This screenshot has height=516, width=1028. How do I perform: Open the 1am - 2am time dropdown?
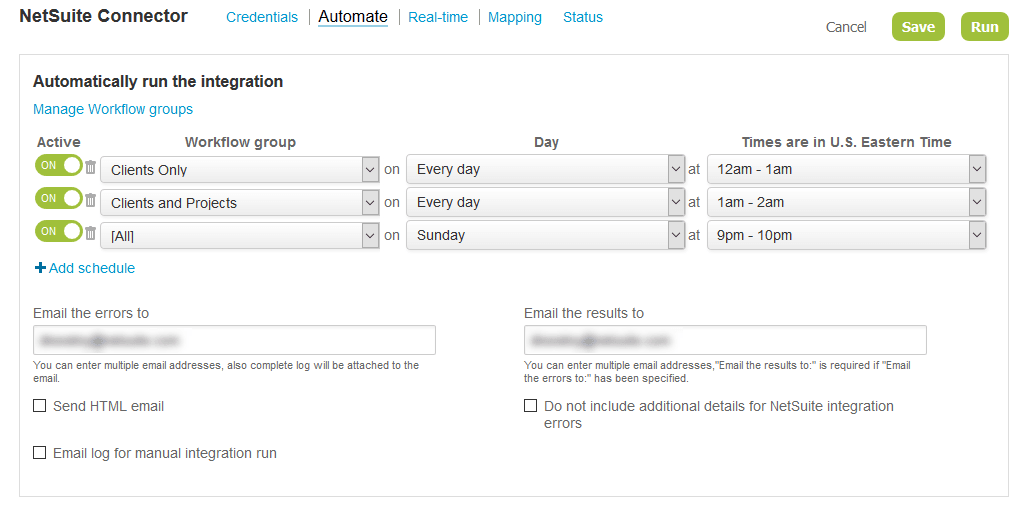[846, 202]
